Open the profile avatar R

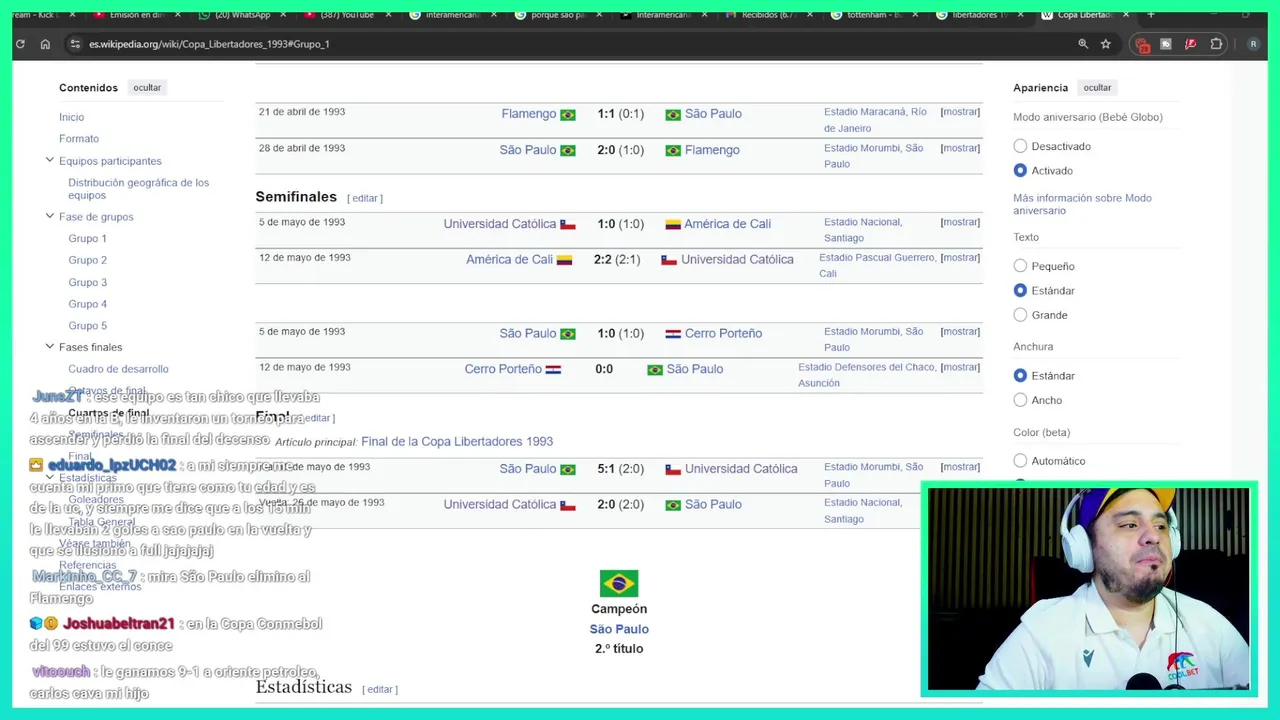click(x=1253, y=44)
